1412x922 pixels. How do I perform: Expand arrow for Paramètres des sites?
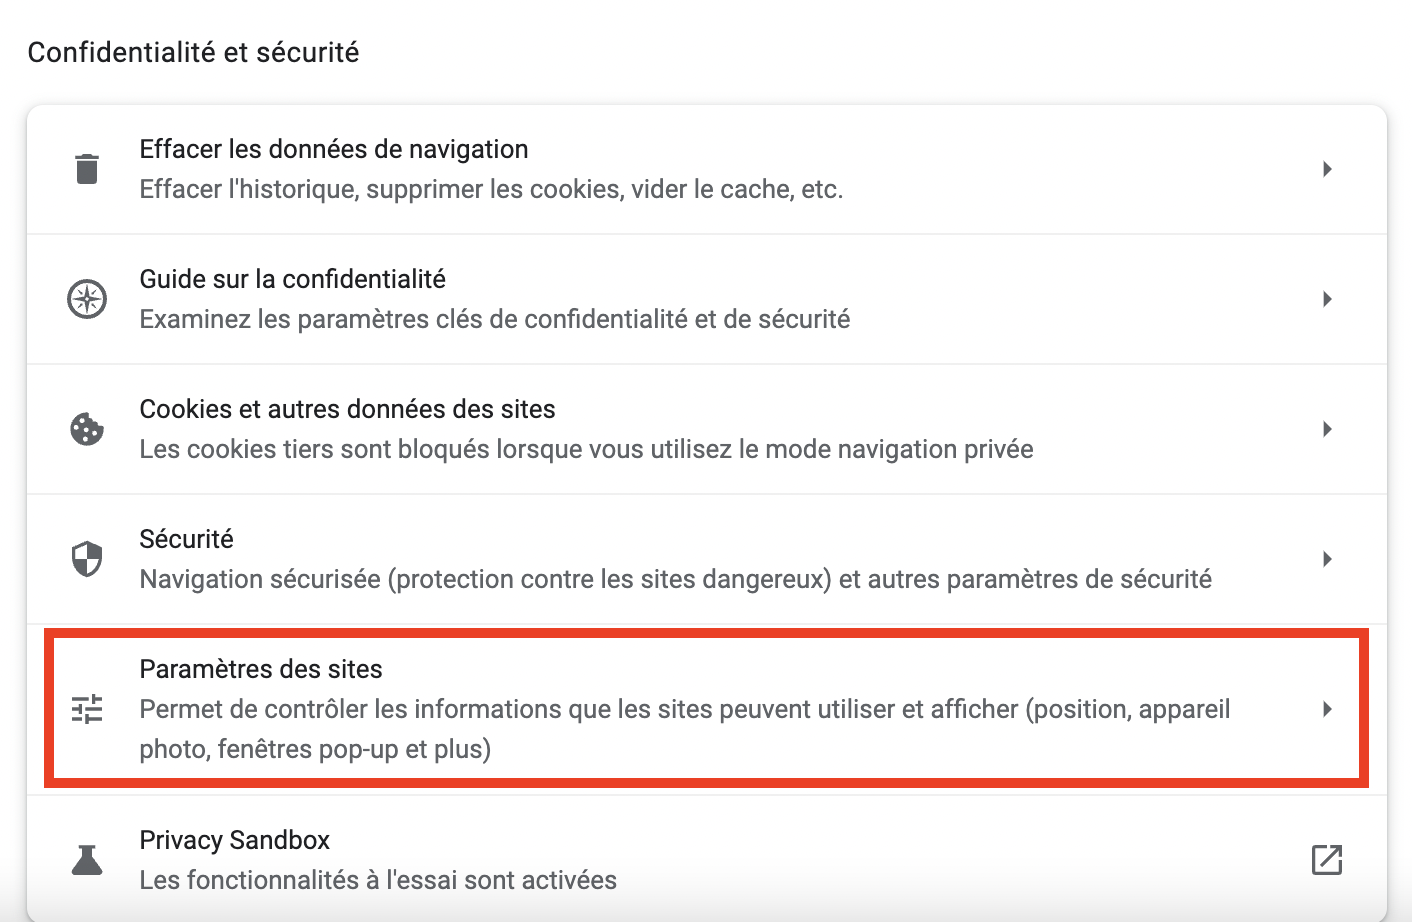click(x=1327, y=709)
